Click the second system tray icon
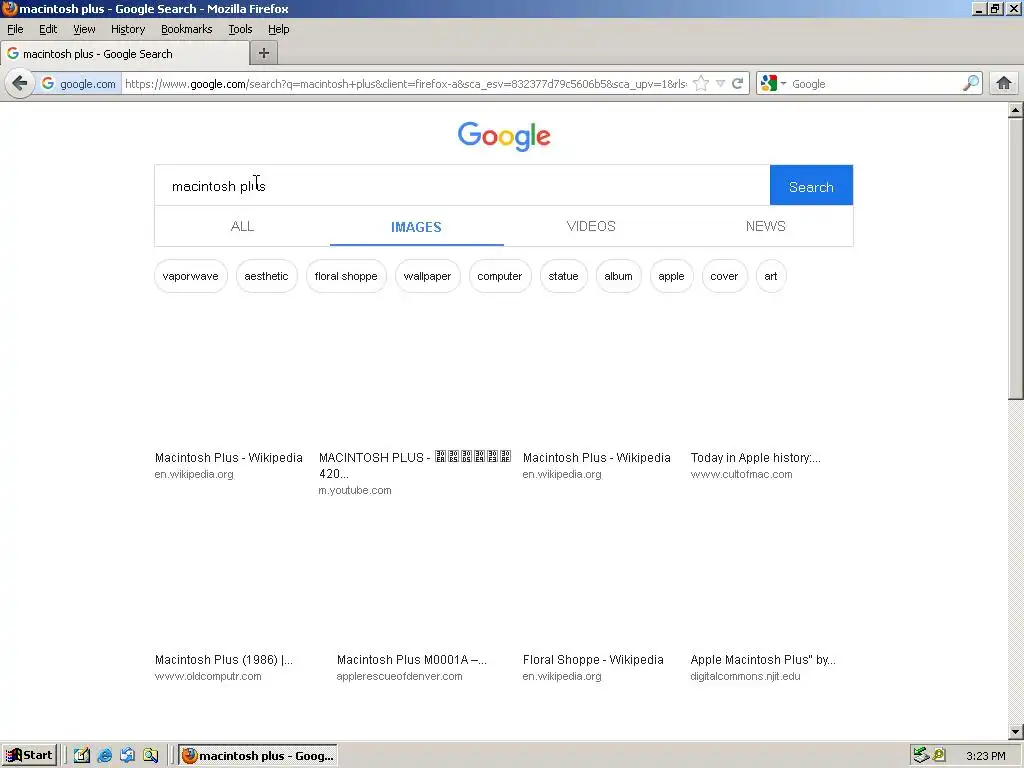 coord(939,756)
